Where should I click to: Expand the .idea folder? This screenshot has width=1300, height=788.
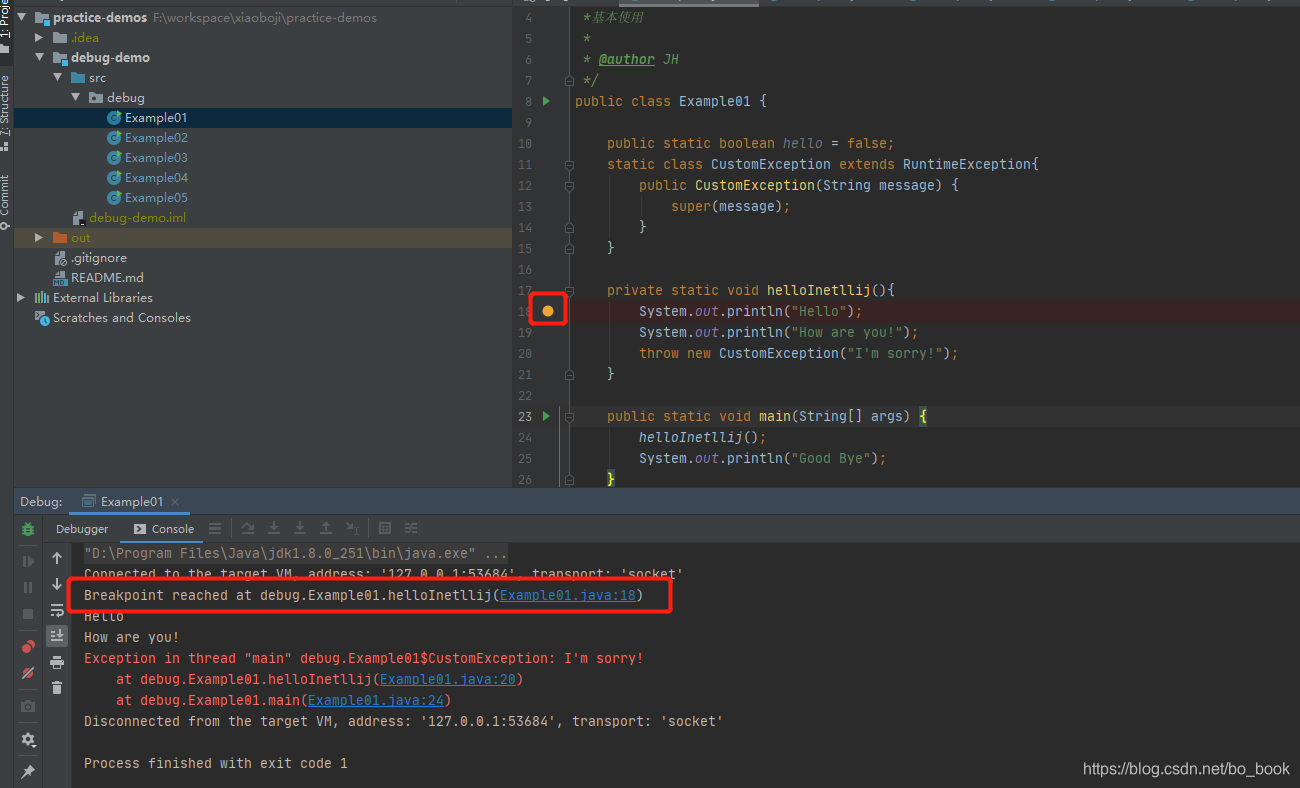pyautogui.click(x=40, y=38)
